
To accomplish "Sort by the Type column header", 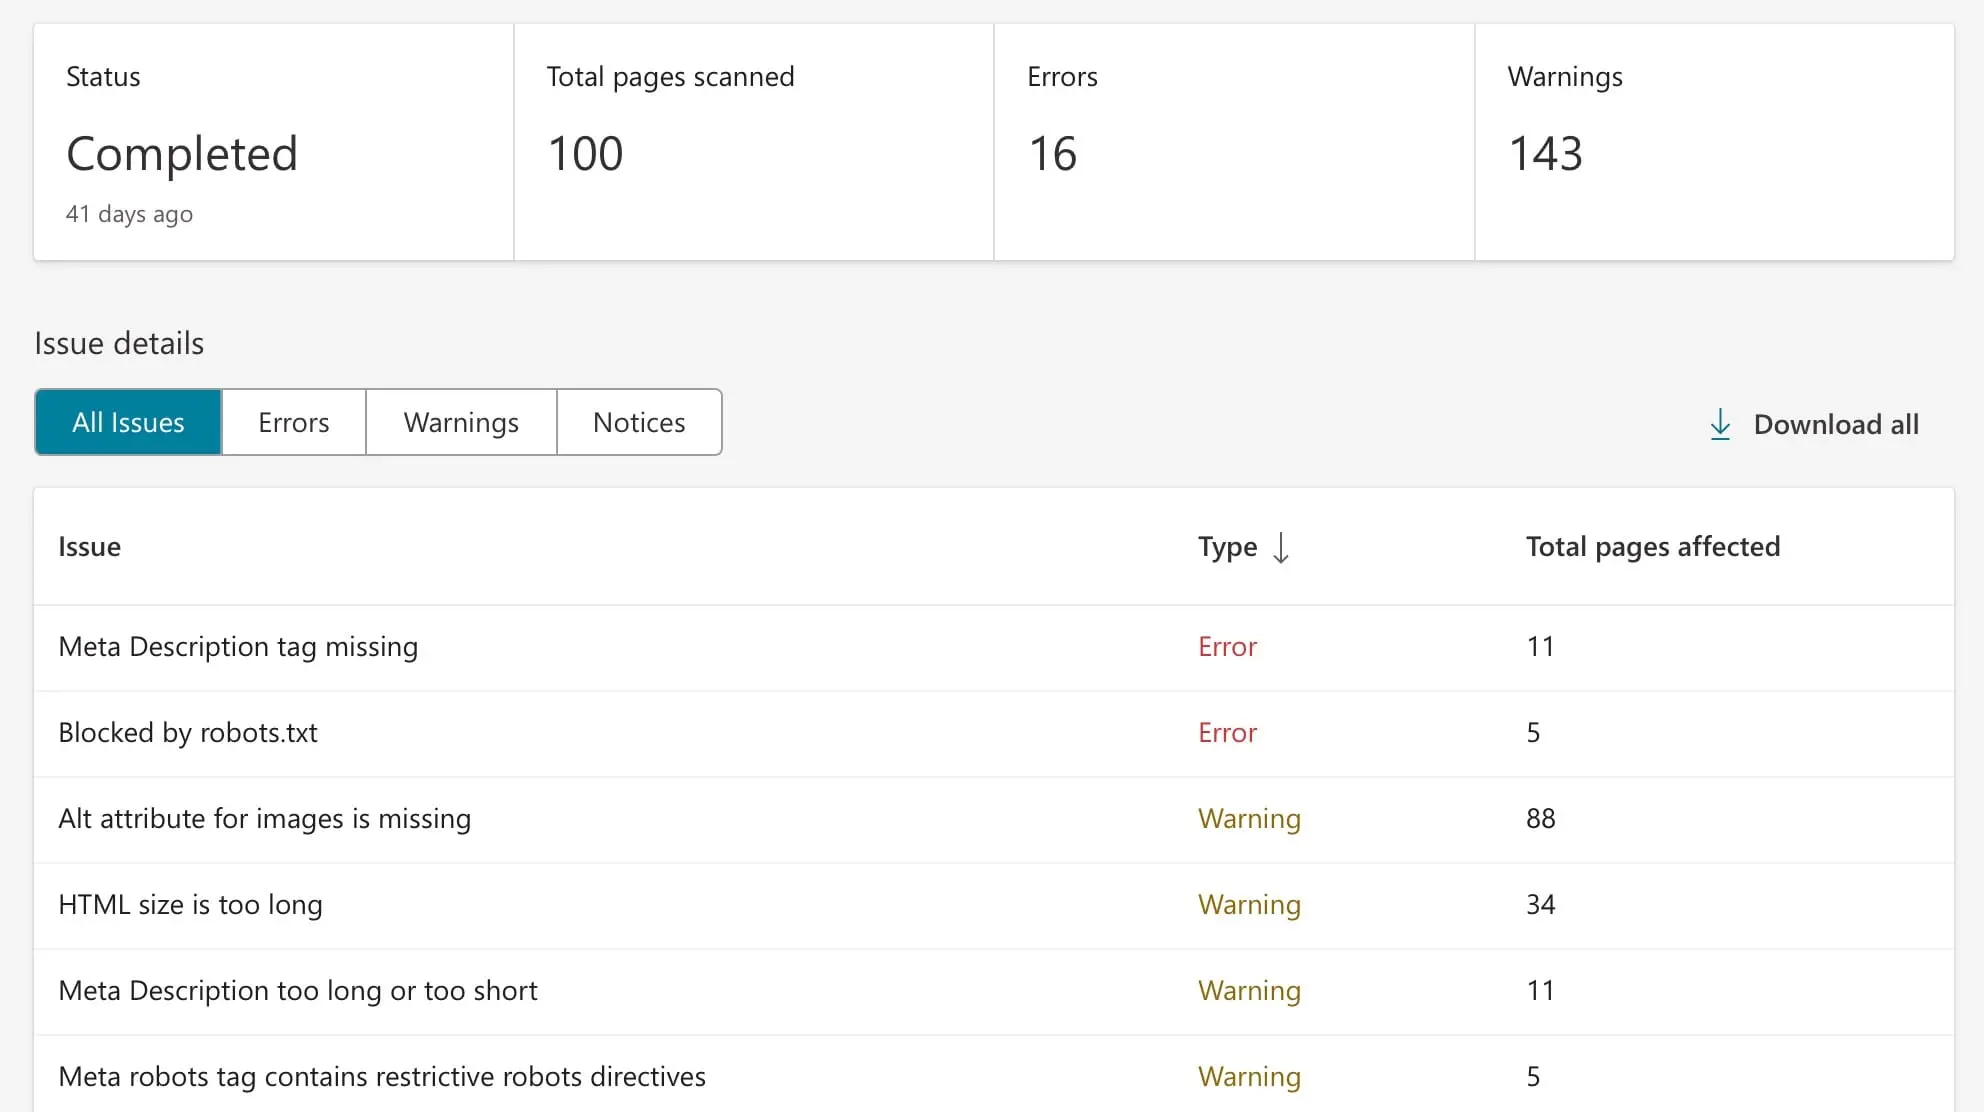I will (x=1227, y=547).
